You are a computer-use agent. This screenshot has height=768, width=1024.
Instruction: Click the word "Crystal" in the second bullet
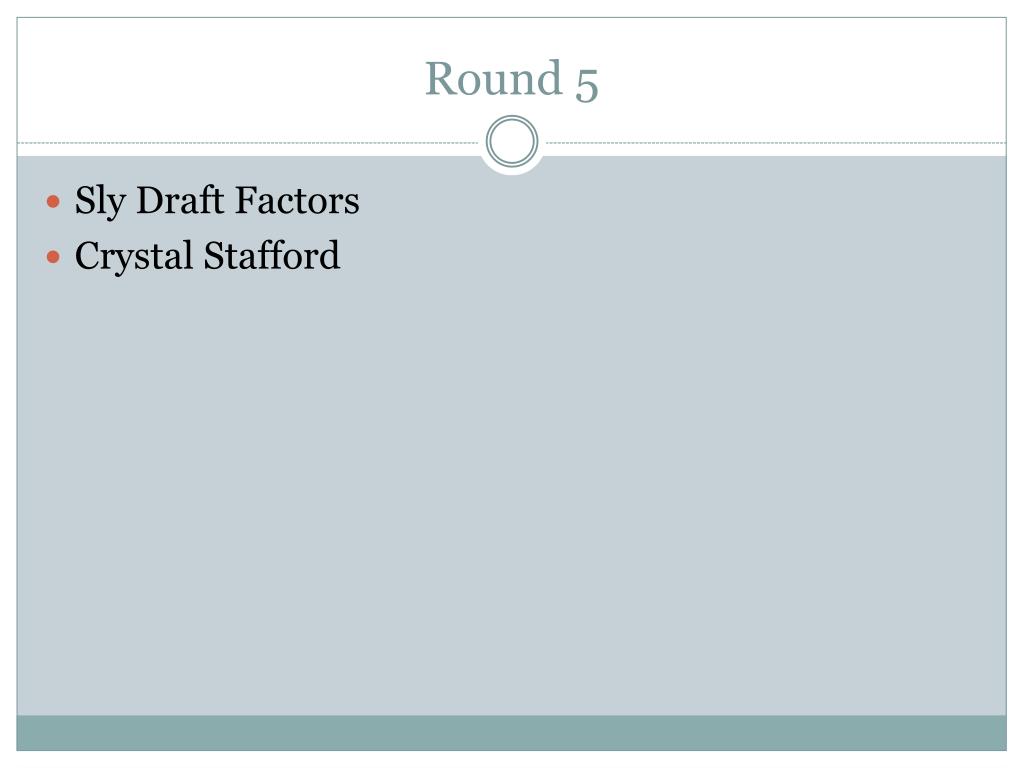click(133, 257)
